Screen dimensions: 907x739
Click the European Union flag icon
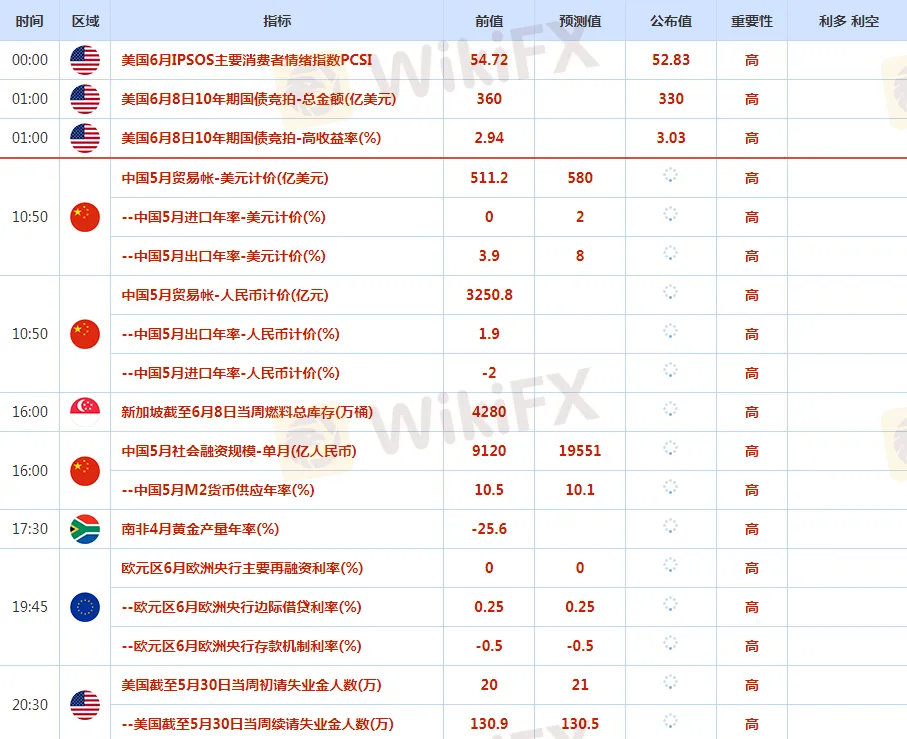(85, 607)
